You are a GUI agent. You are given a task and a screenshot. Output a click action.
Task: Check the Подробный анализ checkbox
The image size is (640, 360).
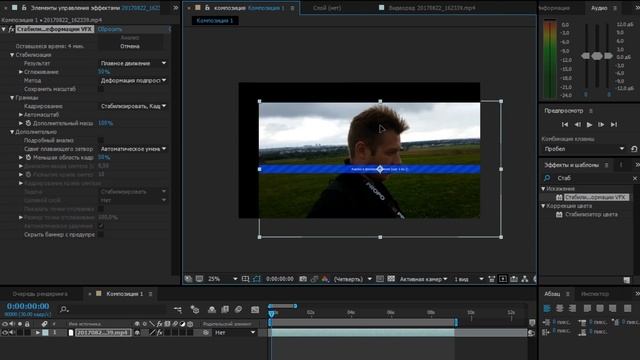[x=100, y=140]
